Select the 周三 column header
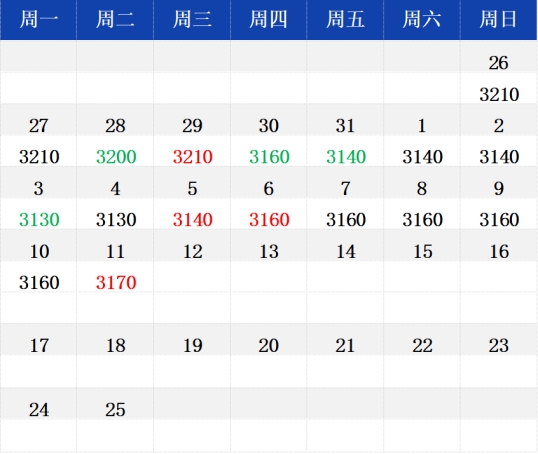Screen dimensions: 538x454 coord(192,20)
